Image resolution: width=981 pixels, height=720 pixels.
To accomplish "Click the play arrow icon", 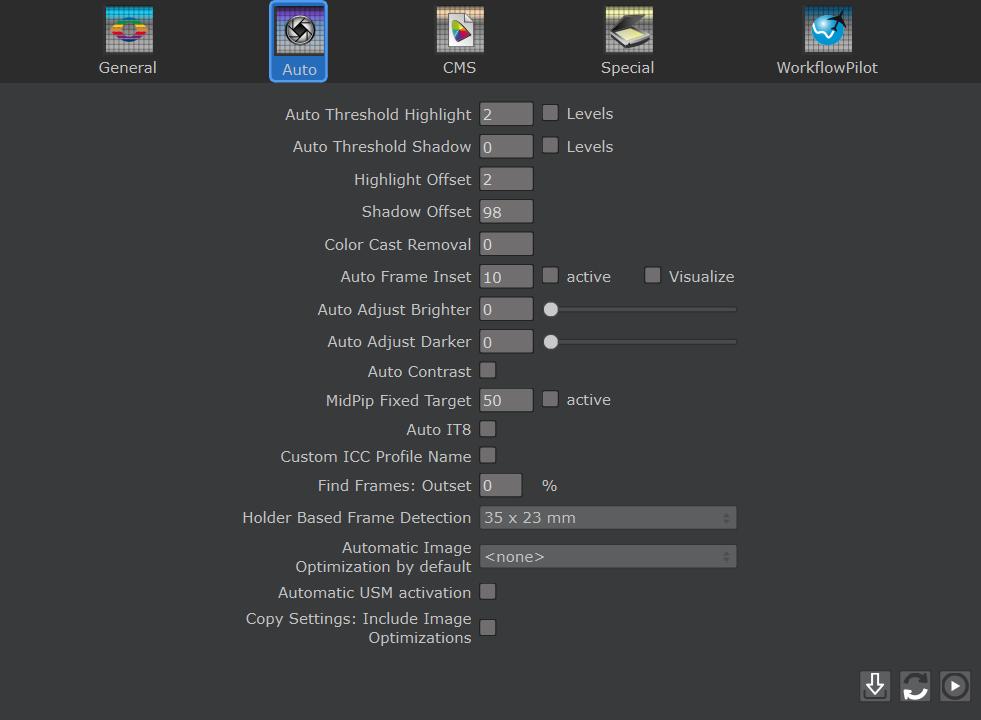I will pyautogui.click(x=955, y=686).
